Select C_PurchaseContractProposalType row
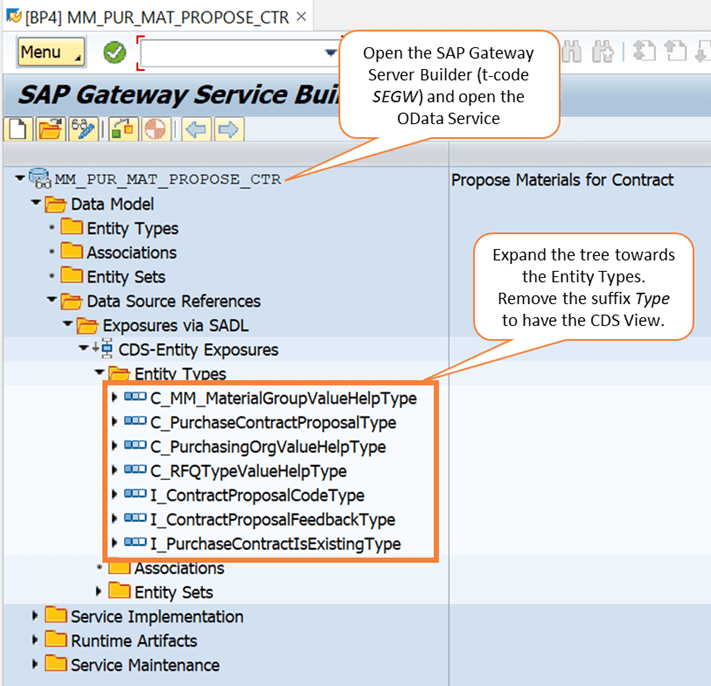The width and height of the screenshot is (711, 686). 273,423
